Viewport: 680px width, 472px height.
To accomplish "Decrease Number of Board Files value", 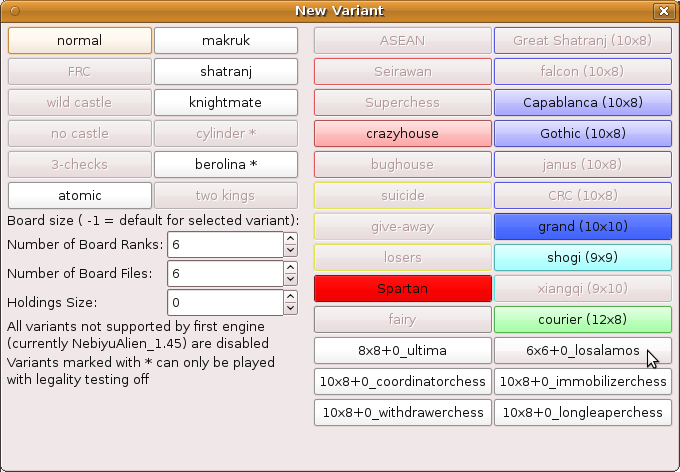I will 290,280.
